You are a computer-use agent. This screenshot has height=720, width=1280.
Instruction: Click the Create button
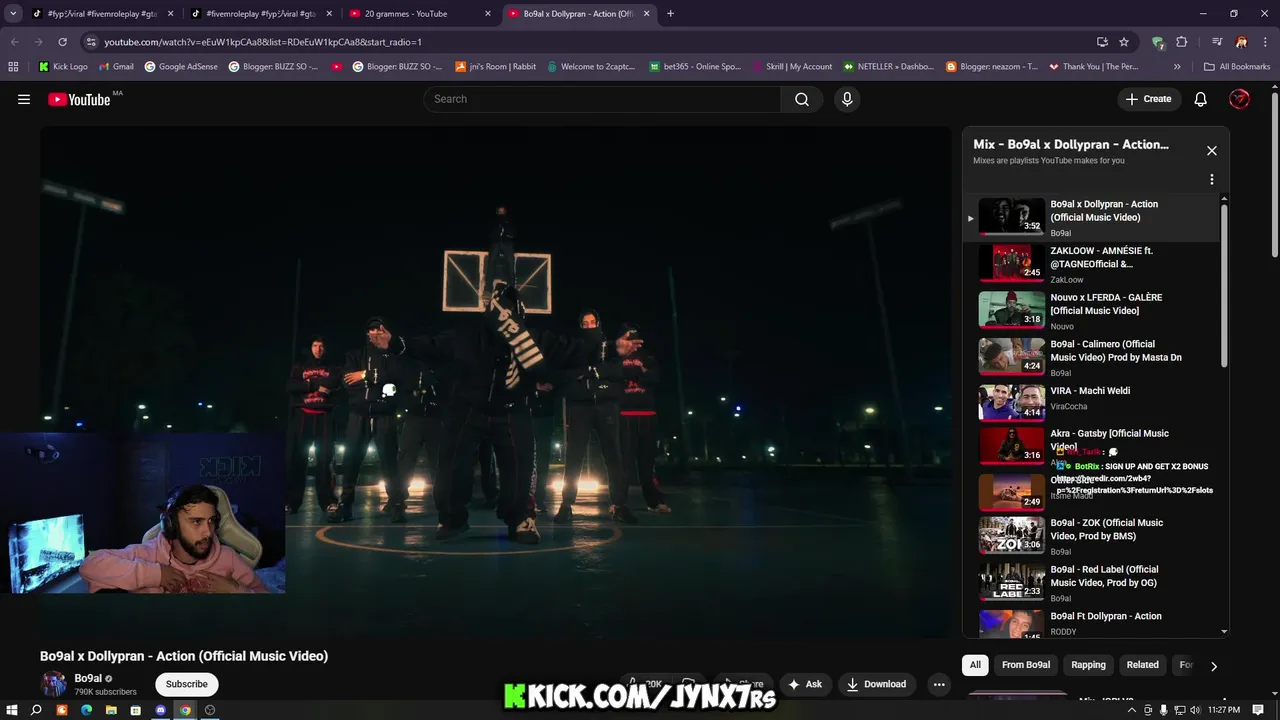click(1148, 99)
